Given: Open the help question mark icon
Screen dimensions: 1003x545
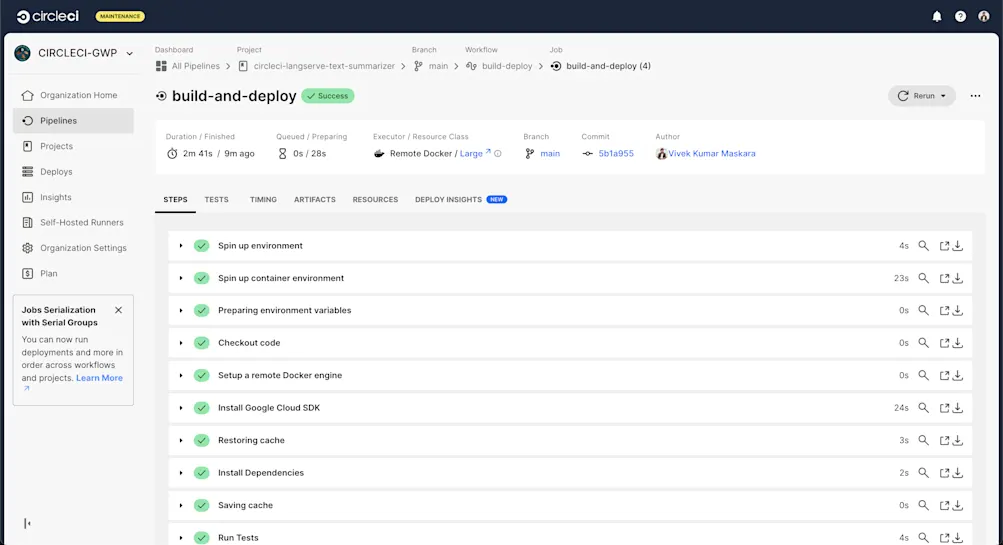Looking at the screenshot, I should (x=960, y=17).
